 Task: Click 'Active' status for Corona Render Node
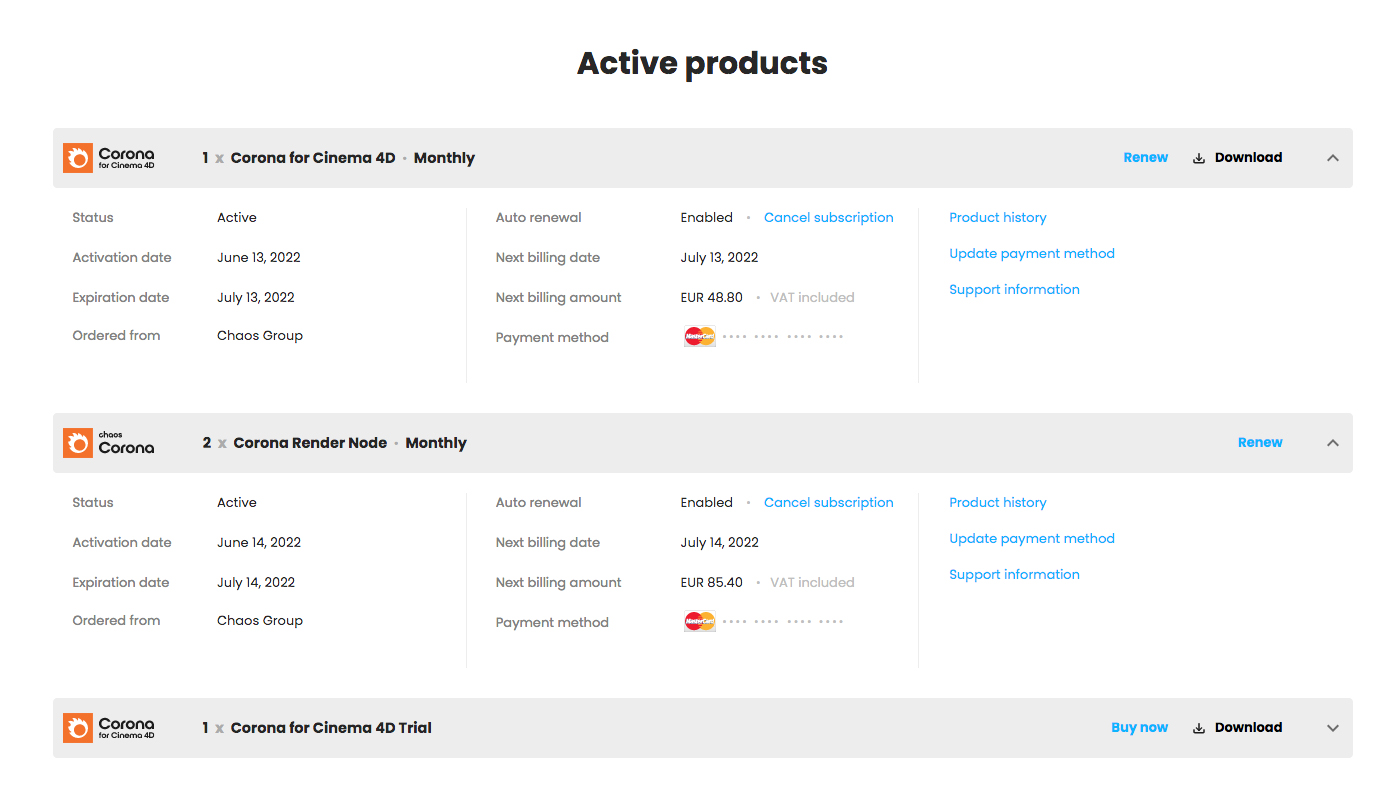tap(237, 502)
